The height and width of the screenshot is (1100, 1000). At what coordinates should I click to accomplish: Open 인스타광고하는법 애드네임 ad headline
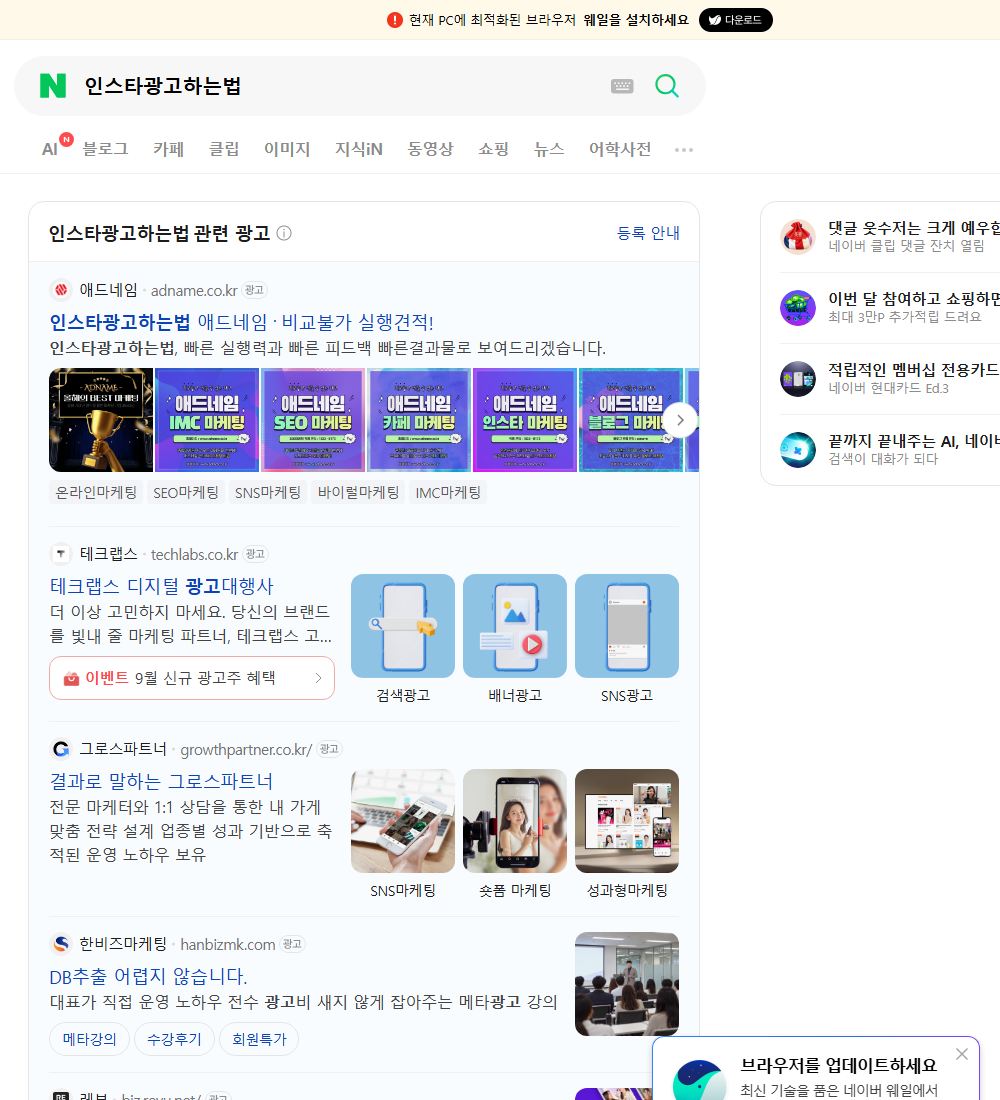tap(241, 322)
